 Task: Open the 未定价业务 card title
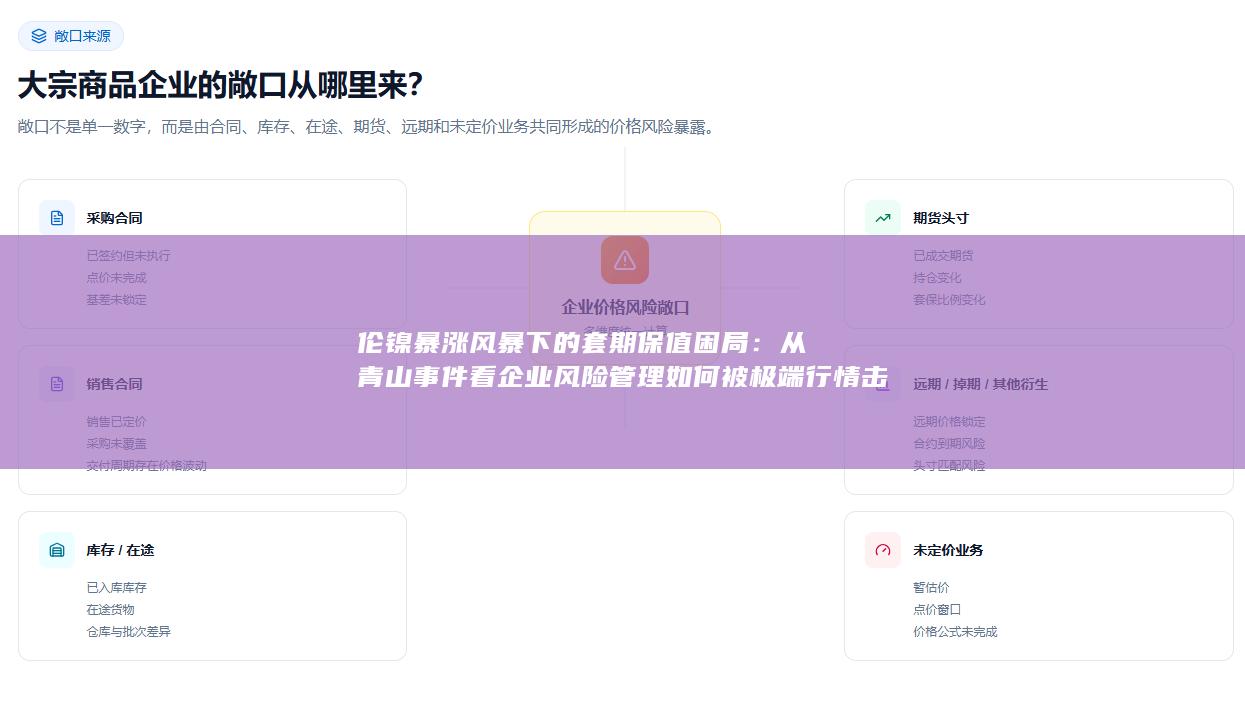pyautogui.click(x=948, y=550)
